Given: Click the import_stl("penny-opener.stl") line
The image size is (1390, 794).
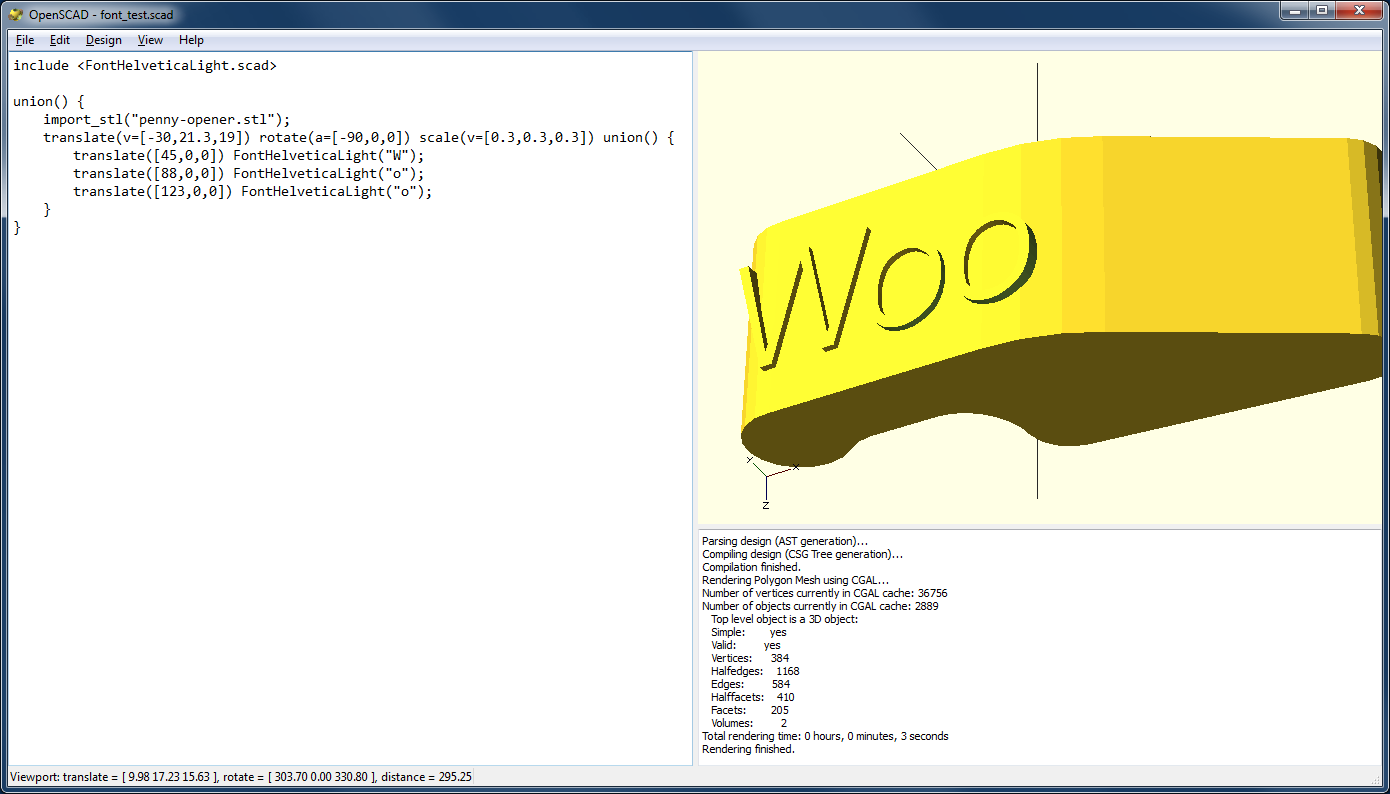Looking at the screenshot, I should click(x=166, y=119).
